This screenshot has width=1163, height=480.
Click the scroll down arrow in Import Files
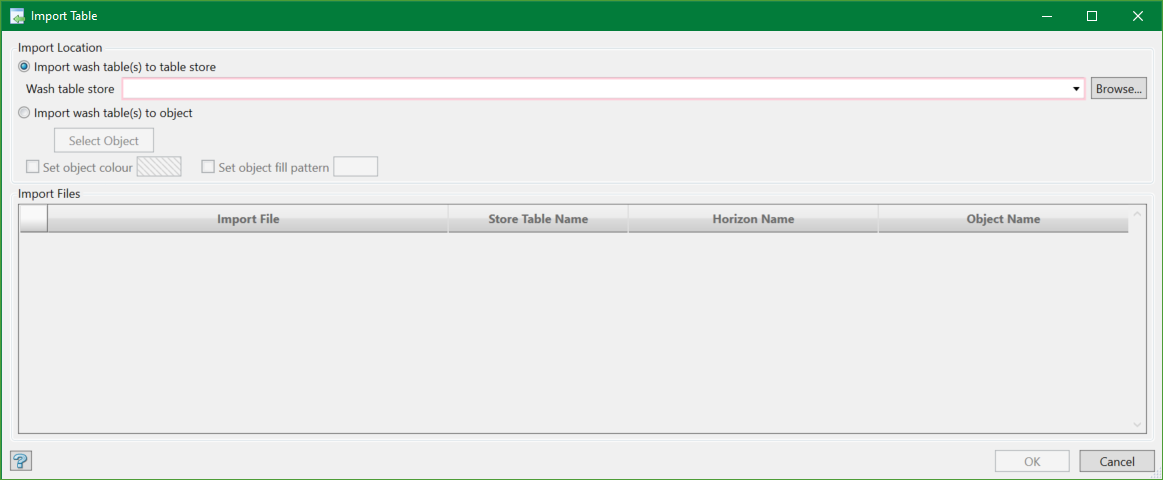coord(1138,424)
